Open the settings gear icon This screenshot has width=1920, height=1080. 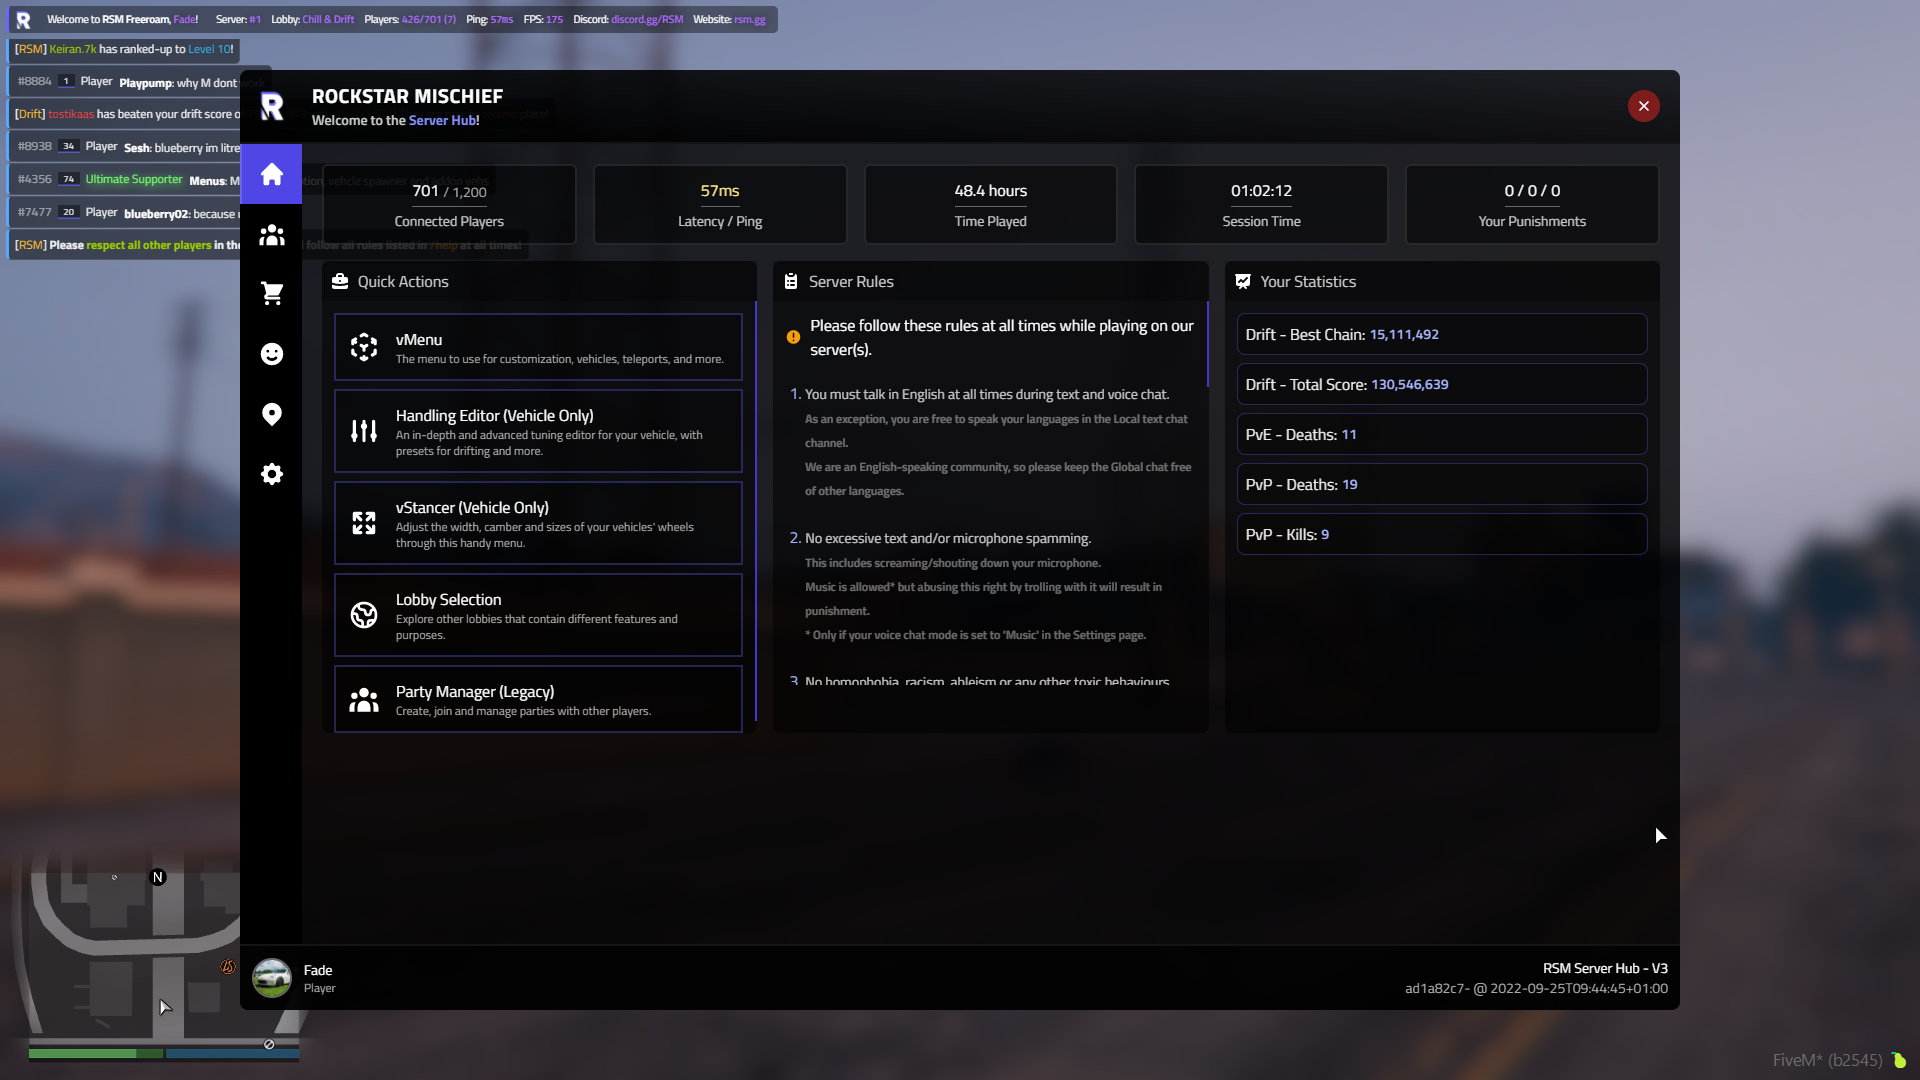tap(271, 474)
